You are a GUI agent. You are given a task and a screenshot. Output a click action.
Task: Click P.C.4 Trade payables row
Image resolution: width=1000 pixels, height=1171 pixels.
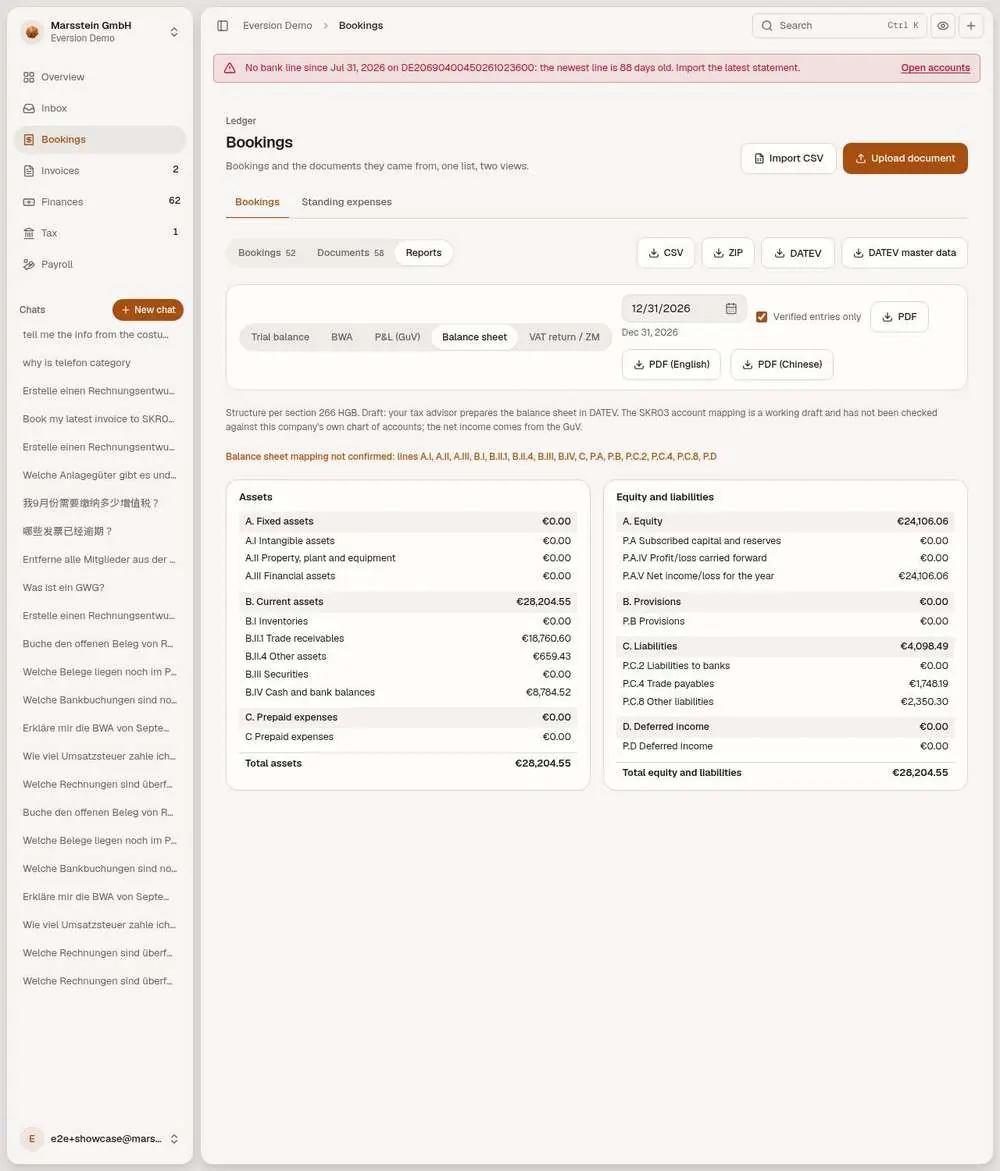tap(785, 683)
